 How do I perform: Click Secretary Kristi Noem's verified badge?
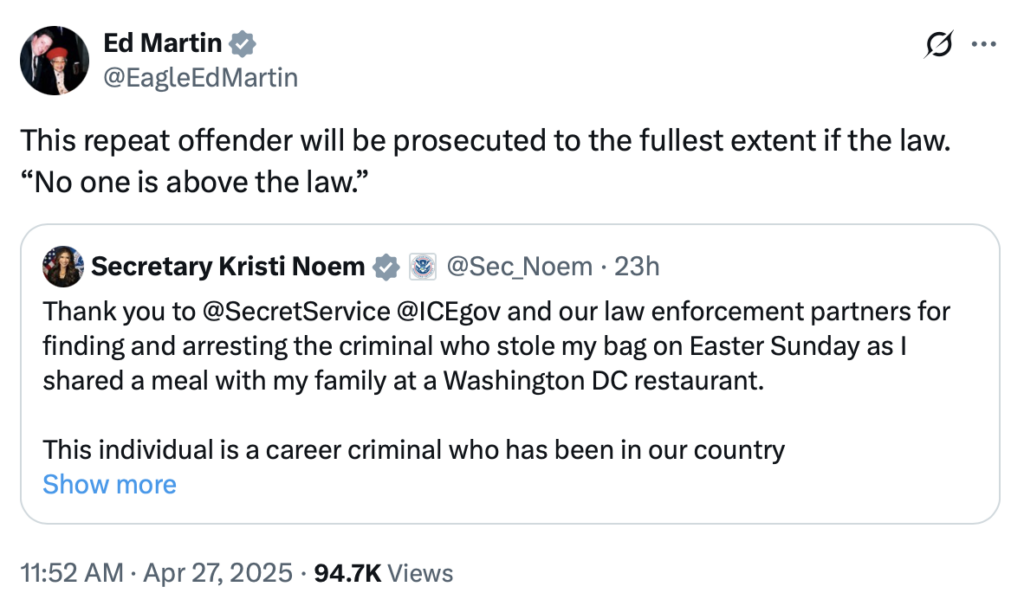coord(386,267)
